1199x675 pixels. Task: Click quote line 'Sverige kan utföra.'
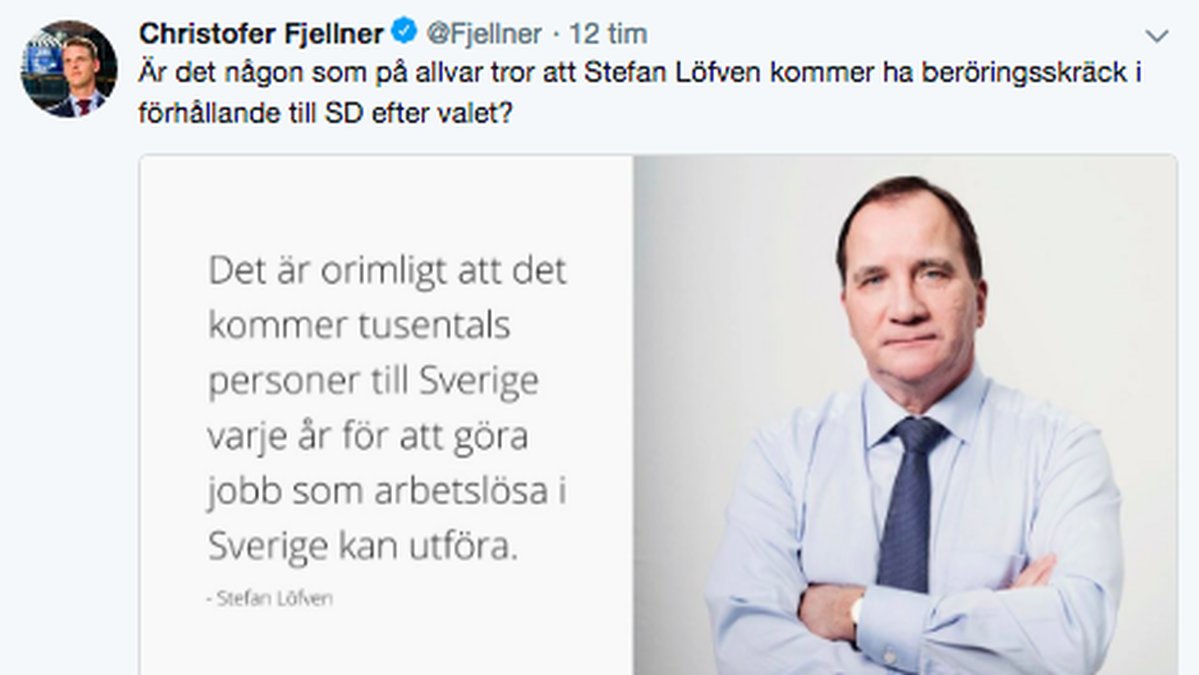pos(362,547)
